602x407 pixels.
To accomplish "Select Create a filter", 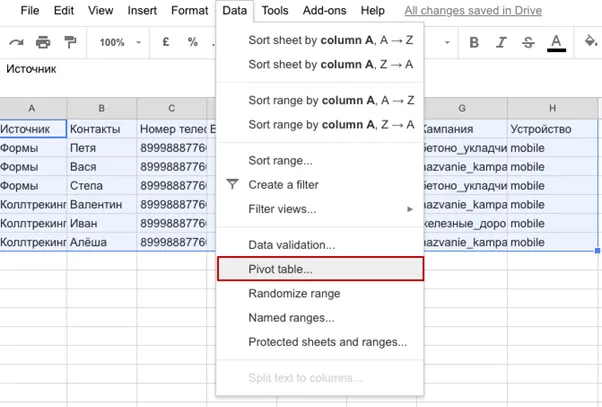I will 320,185.
